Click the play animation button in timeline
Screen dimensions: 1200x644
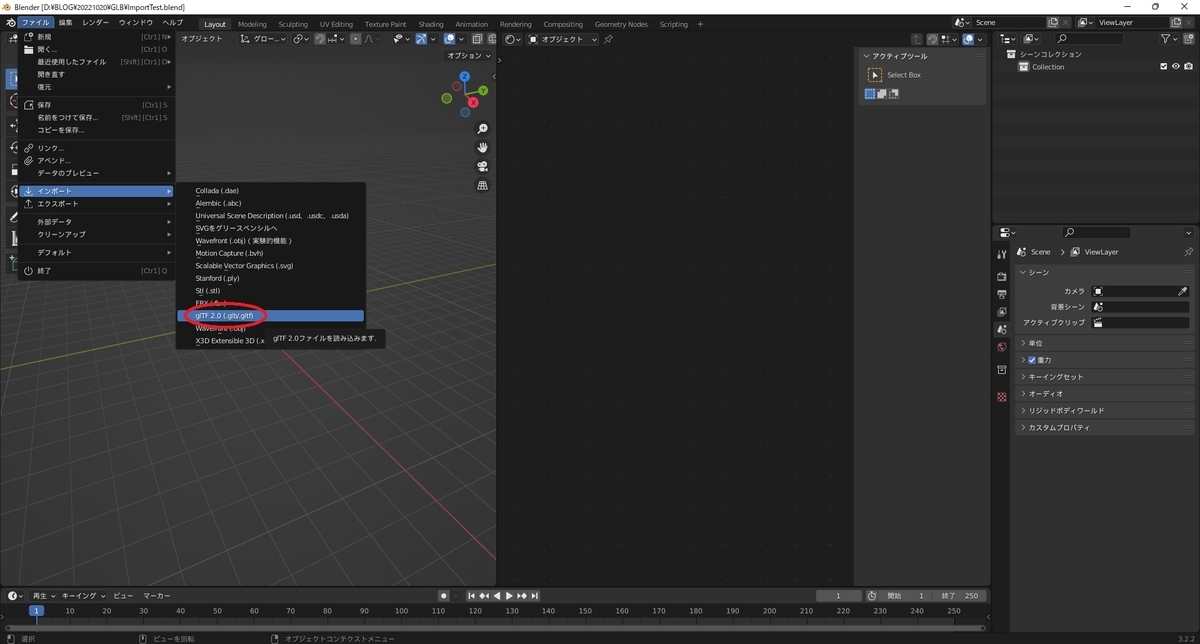[x=508, y=596]
